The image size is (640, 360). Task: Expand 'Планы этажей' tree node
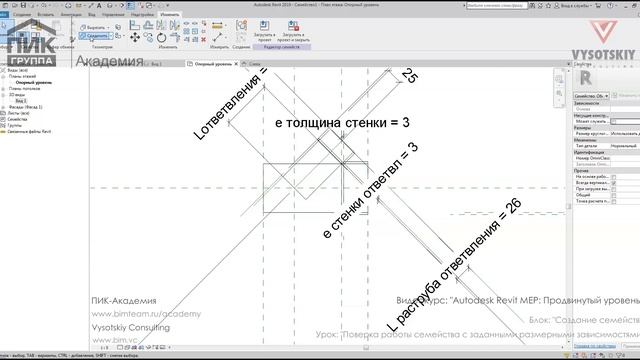pos(3,76)
